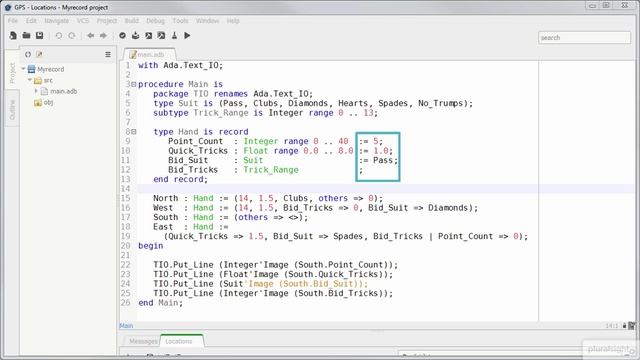
Task: Select the src folder label
Action: tap(48, 80)
